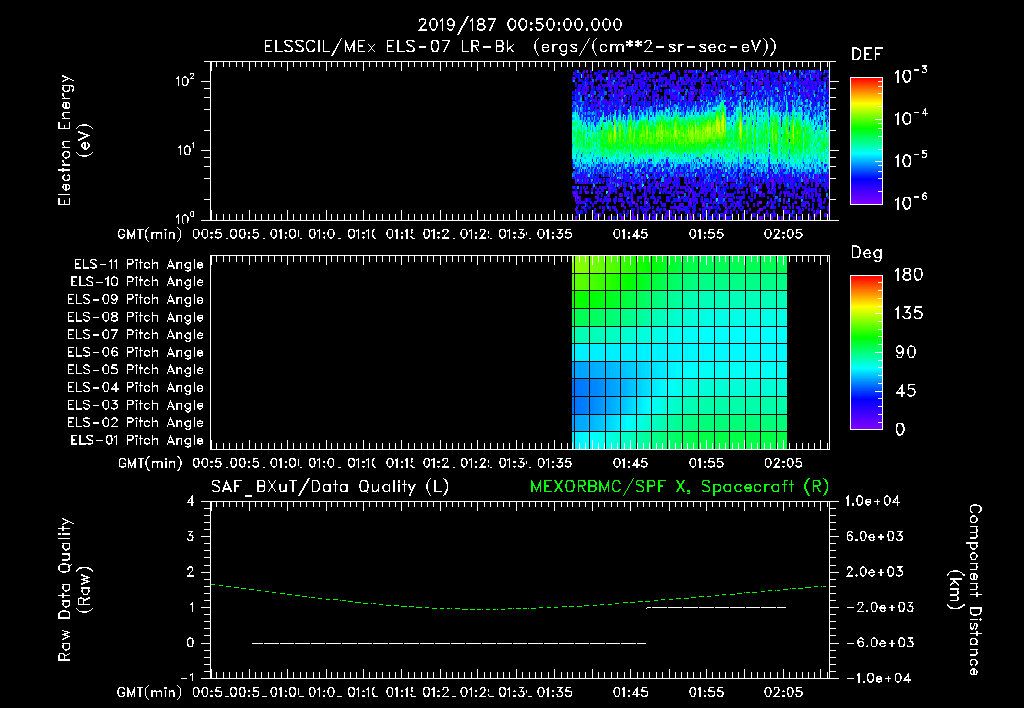The width and height of the screenshot is (1024, 708).
Task: Click the 02:05 tick on top panel axis
Action: coord(783,234)
